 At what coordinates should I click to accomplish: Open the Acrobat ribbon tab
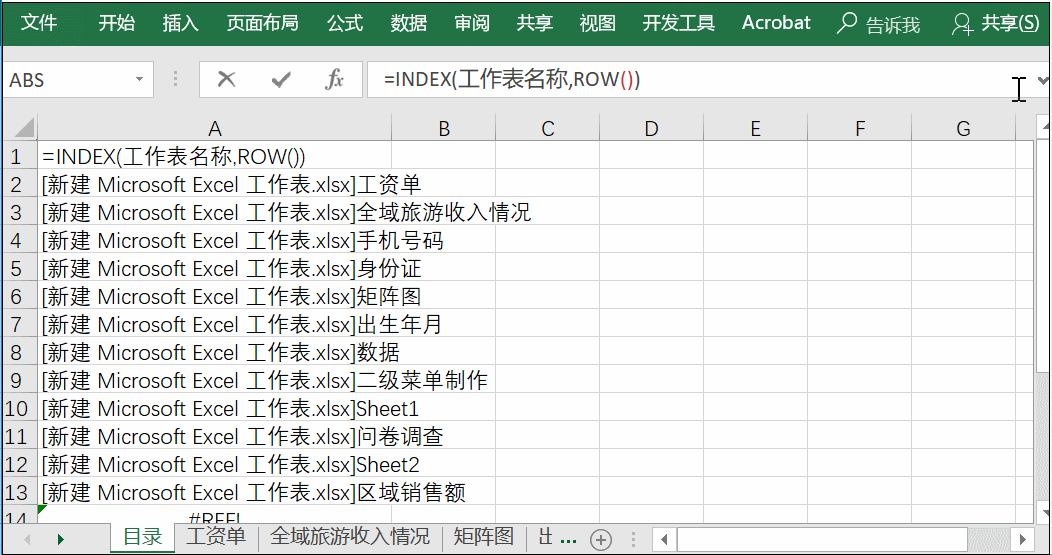click(776, 23)
